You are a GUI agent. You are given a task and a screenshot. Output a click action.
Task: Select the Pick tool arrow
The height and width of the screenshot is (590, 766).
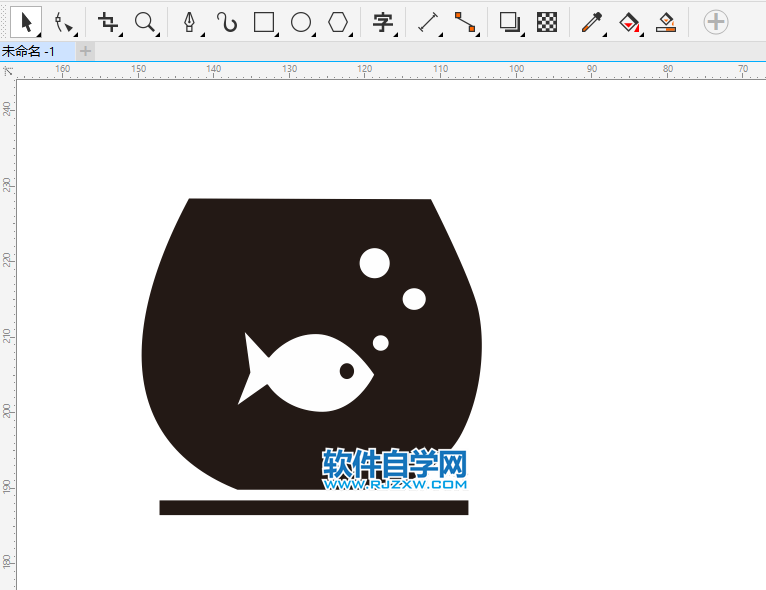[26, 22]
